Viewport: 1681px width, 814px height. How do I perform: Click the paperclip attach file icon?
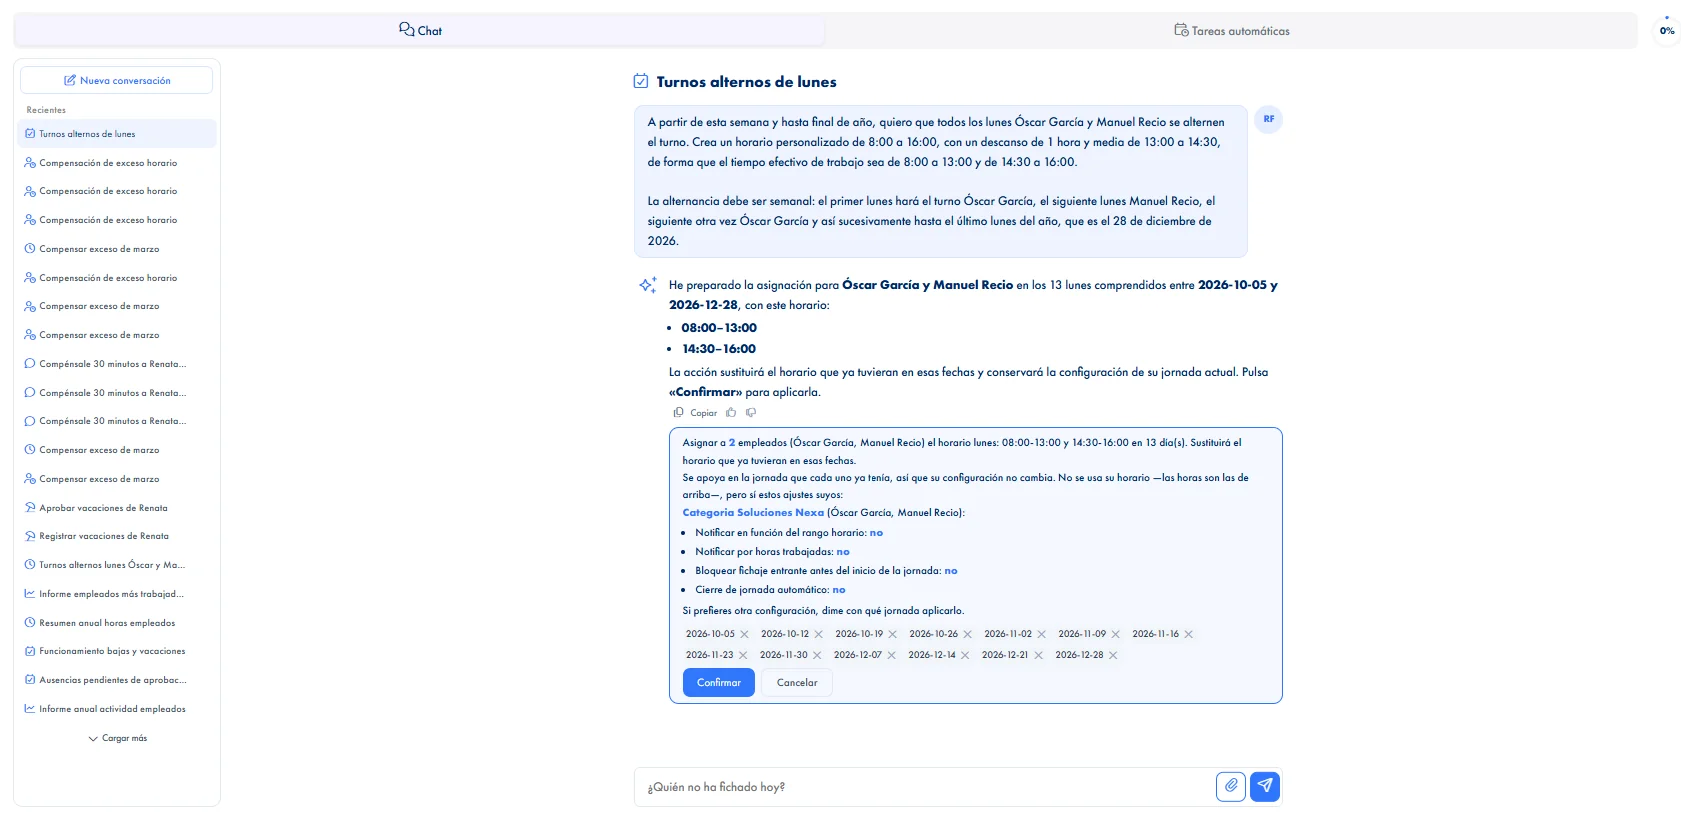(1231, 786)
